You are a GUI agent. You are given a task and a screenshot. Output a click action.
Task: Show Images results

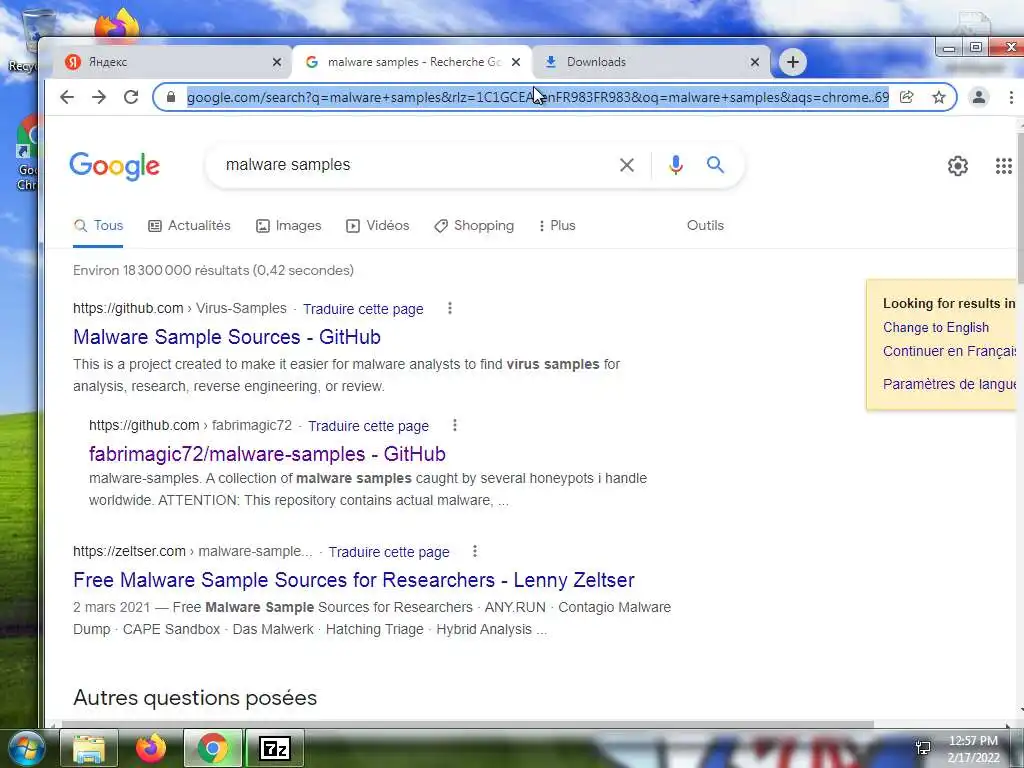point(289,225)
